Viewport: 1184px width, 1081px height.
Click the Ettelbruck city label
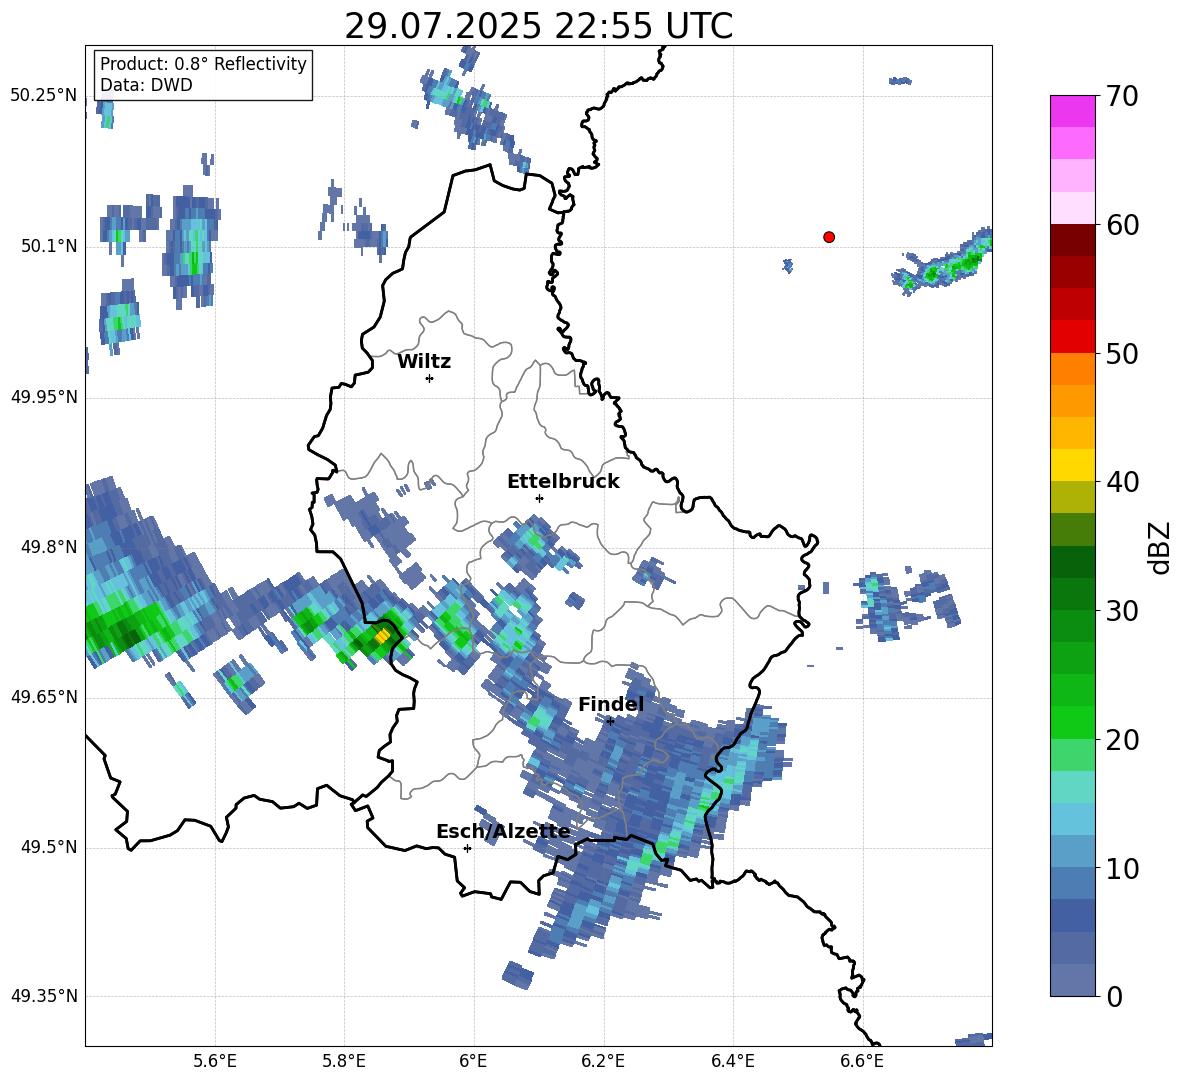pos(563,482)
